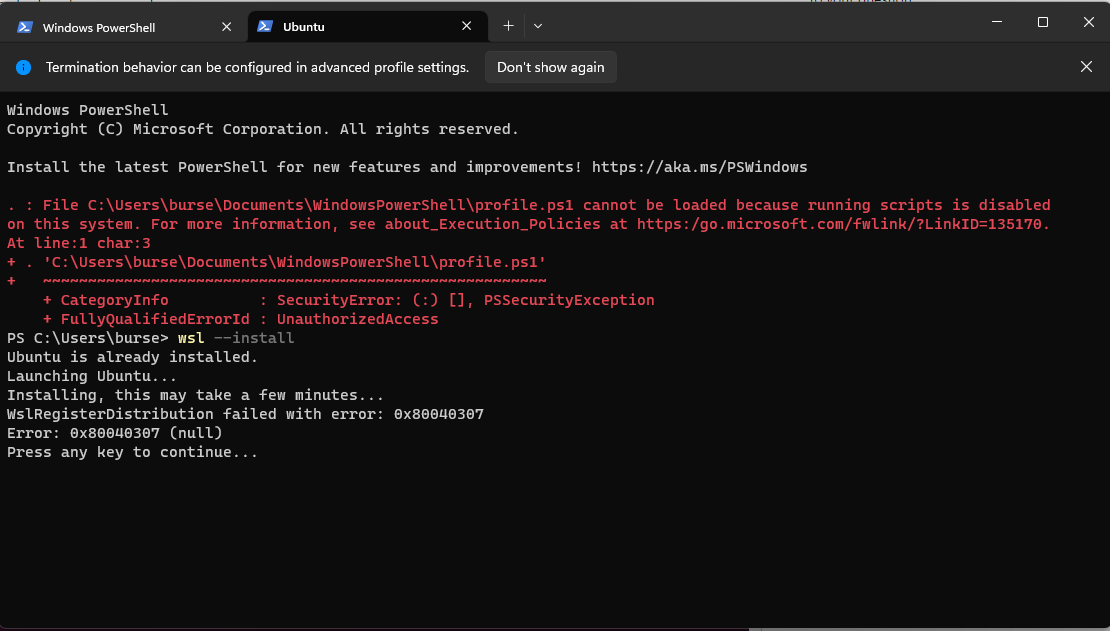Click the https://aka.ms/PSWindows link
Screen dimensions: 1110x631
click(699, 167)
